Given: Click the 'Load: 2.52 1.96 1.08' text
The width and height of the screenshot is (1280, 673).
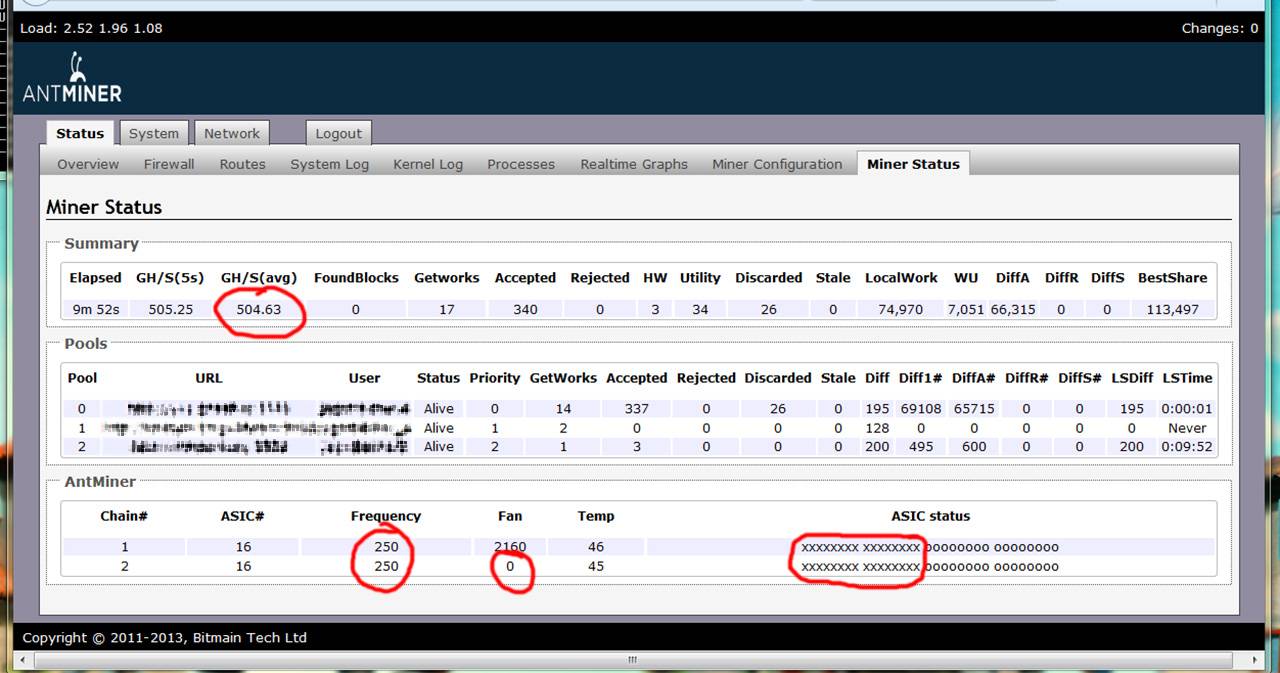Looking at the screenshot, I should pyautogui.click(x=91, y=28).
